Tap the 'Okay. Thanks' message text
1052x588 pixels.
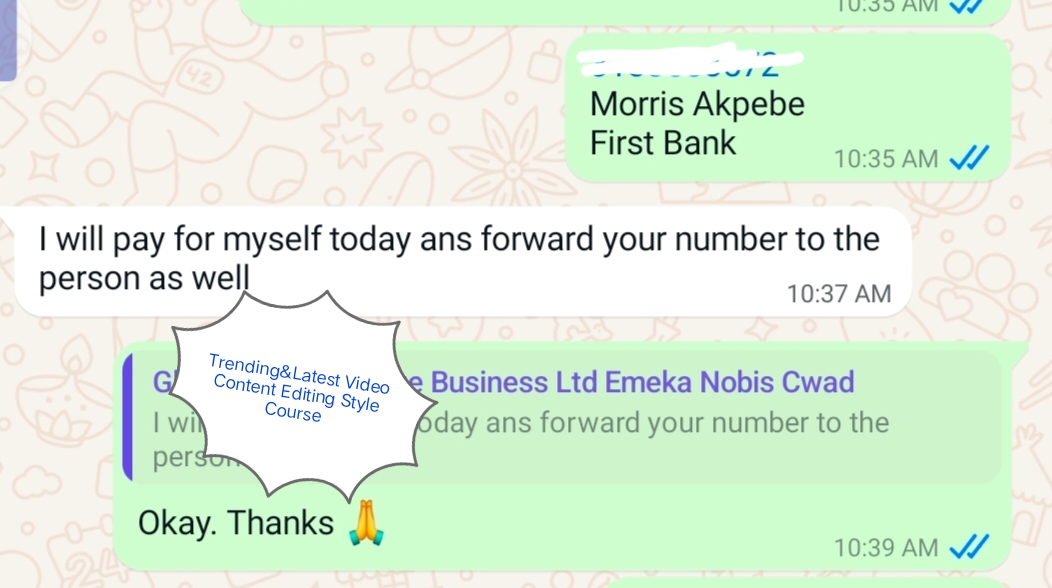(235, 523)
